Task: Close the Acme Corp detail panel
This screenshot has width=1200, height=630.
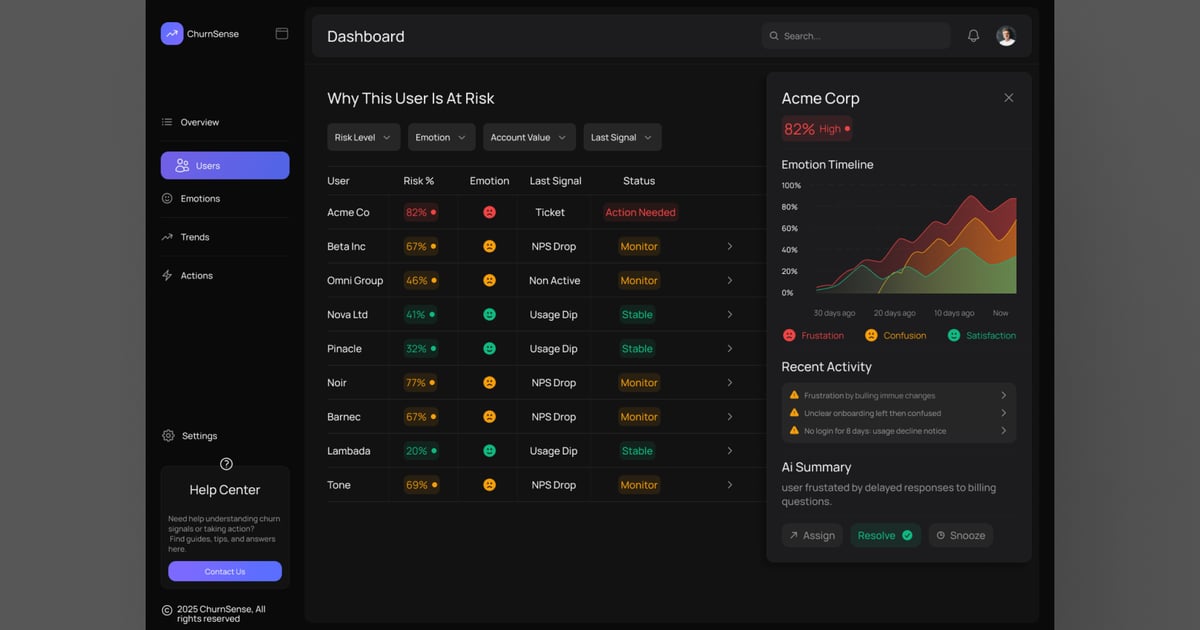Action: coord(1009,98)
